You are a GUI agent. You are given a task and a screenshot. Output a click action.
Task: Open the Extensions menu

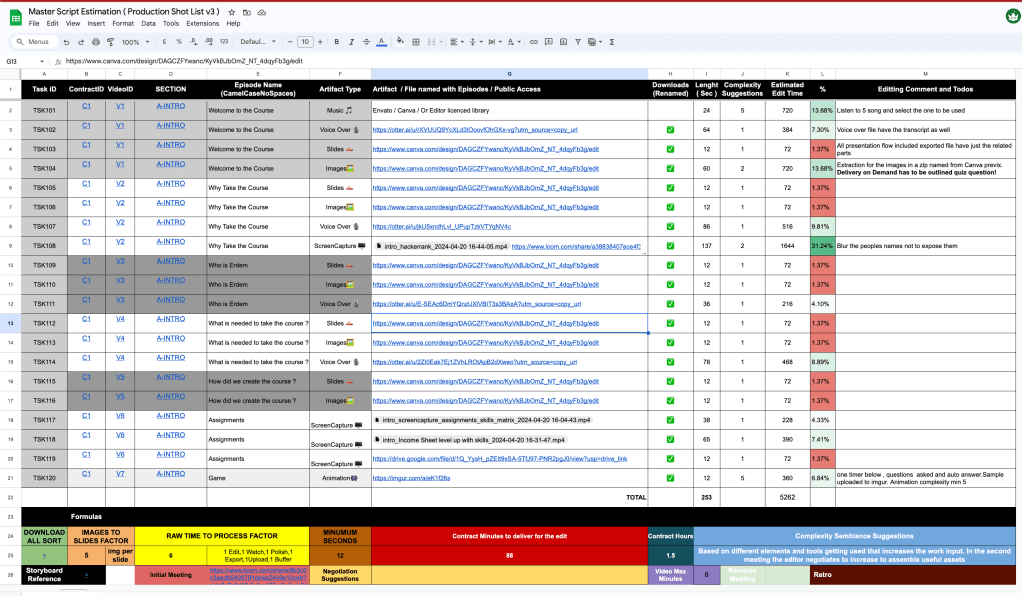coord(203,23)
